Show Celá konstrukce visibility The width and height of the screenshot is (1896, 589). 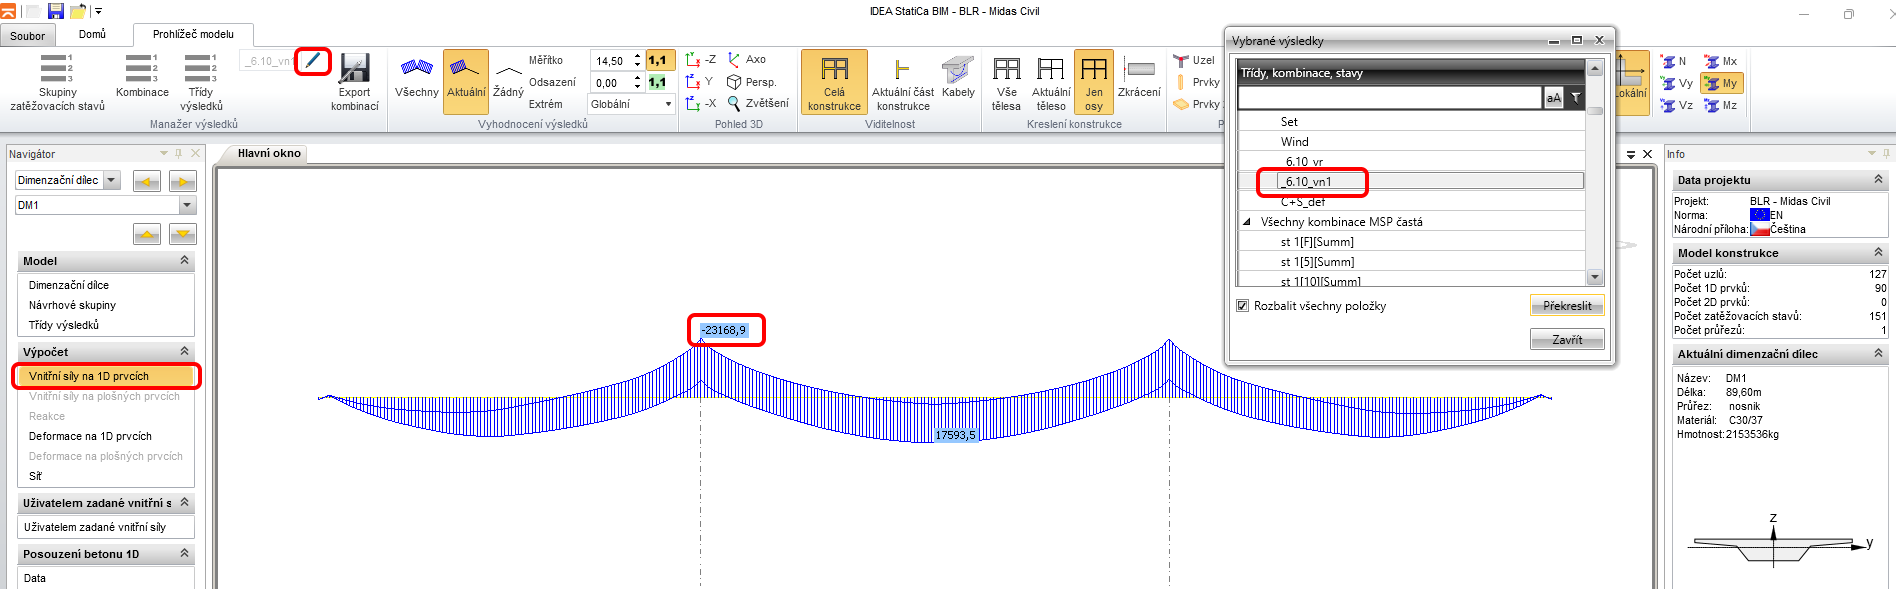834,81
